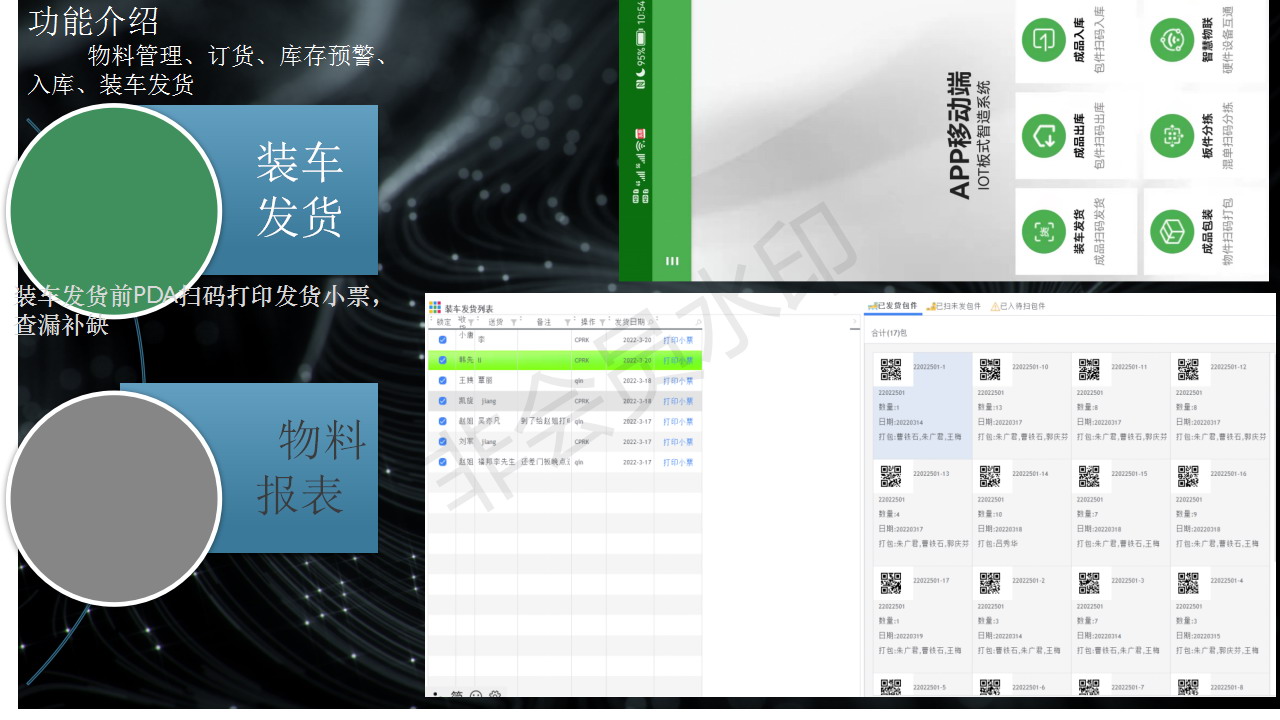
Task: Click the QR code of package 22022501-11
Action: pos(1089,370)
